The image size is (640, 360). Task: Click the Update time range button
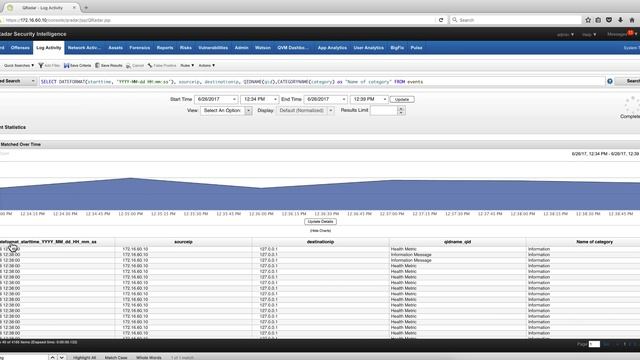402,99
